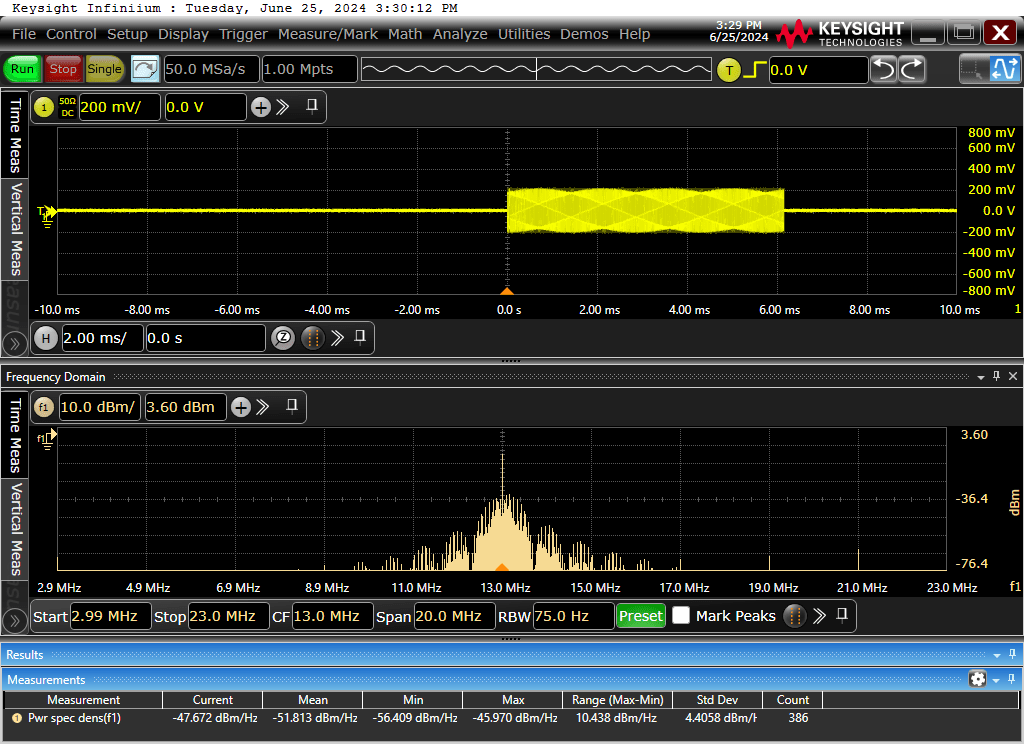Click the Redo arrow in the top toolbar
This screenshot has height=744, width=1024.
click(912, 69)
